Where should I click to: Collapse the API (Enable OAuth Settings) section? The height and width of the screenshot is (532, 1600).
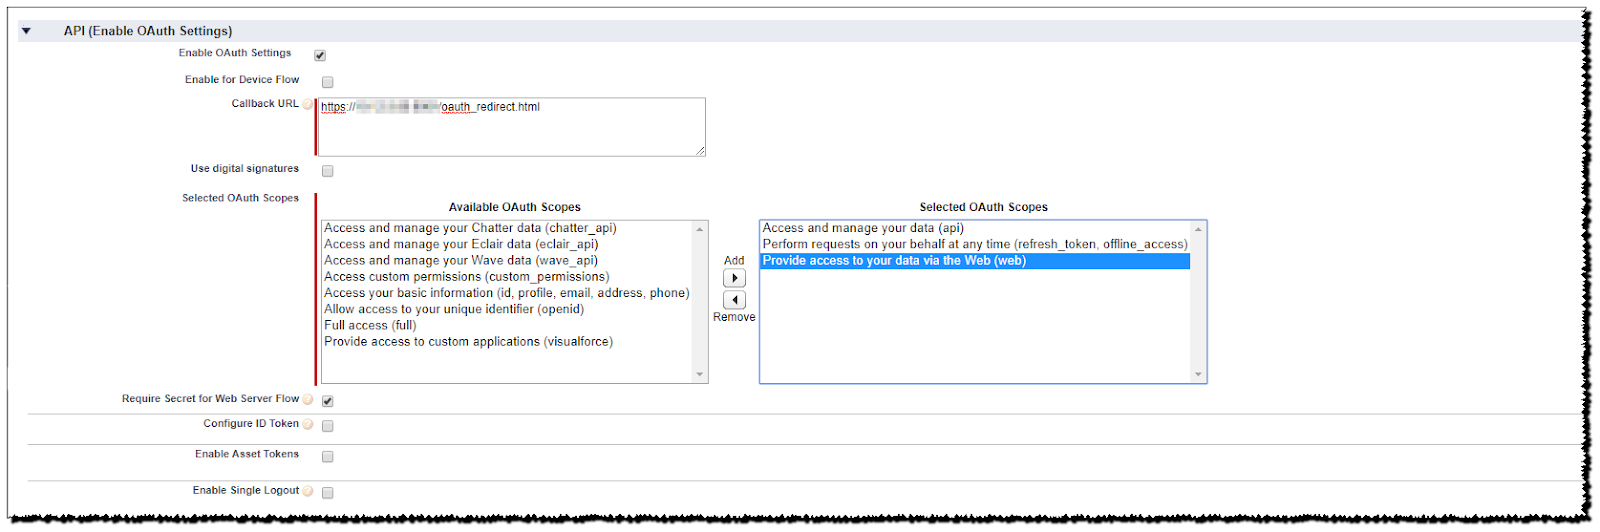click(x=26, y=31)
